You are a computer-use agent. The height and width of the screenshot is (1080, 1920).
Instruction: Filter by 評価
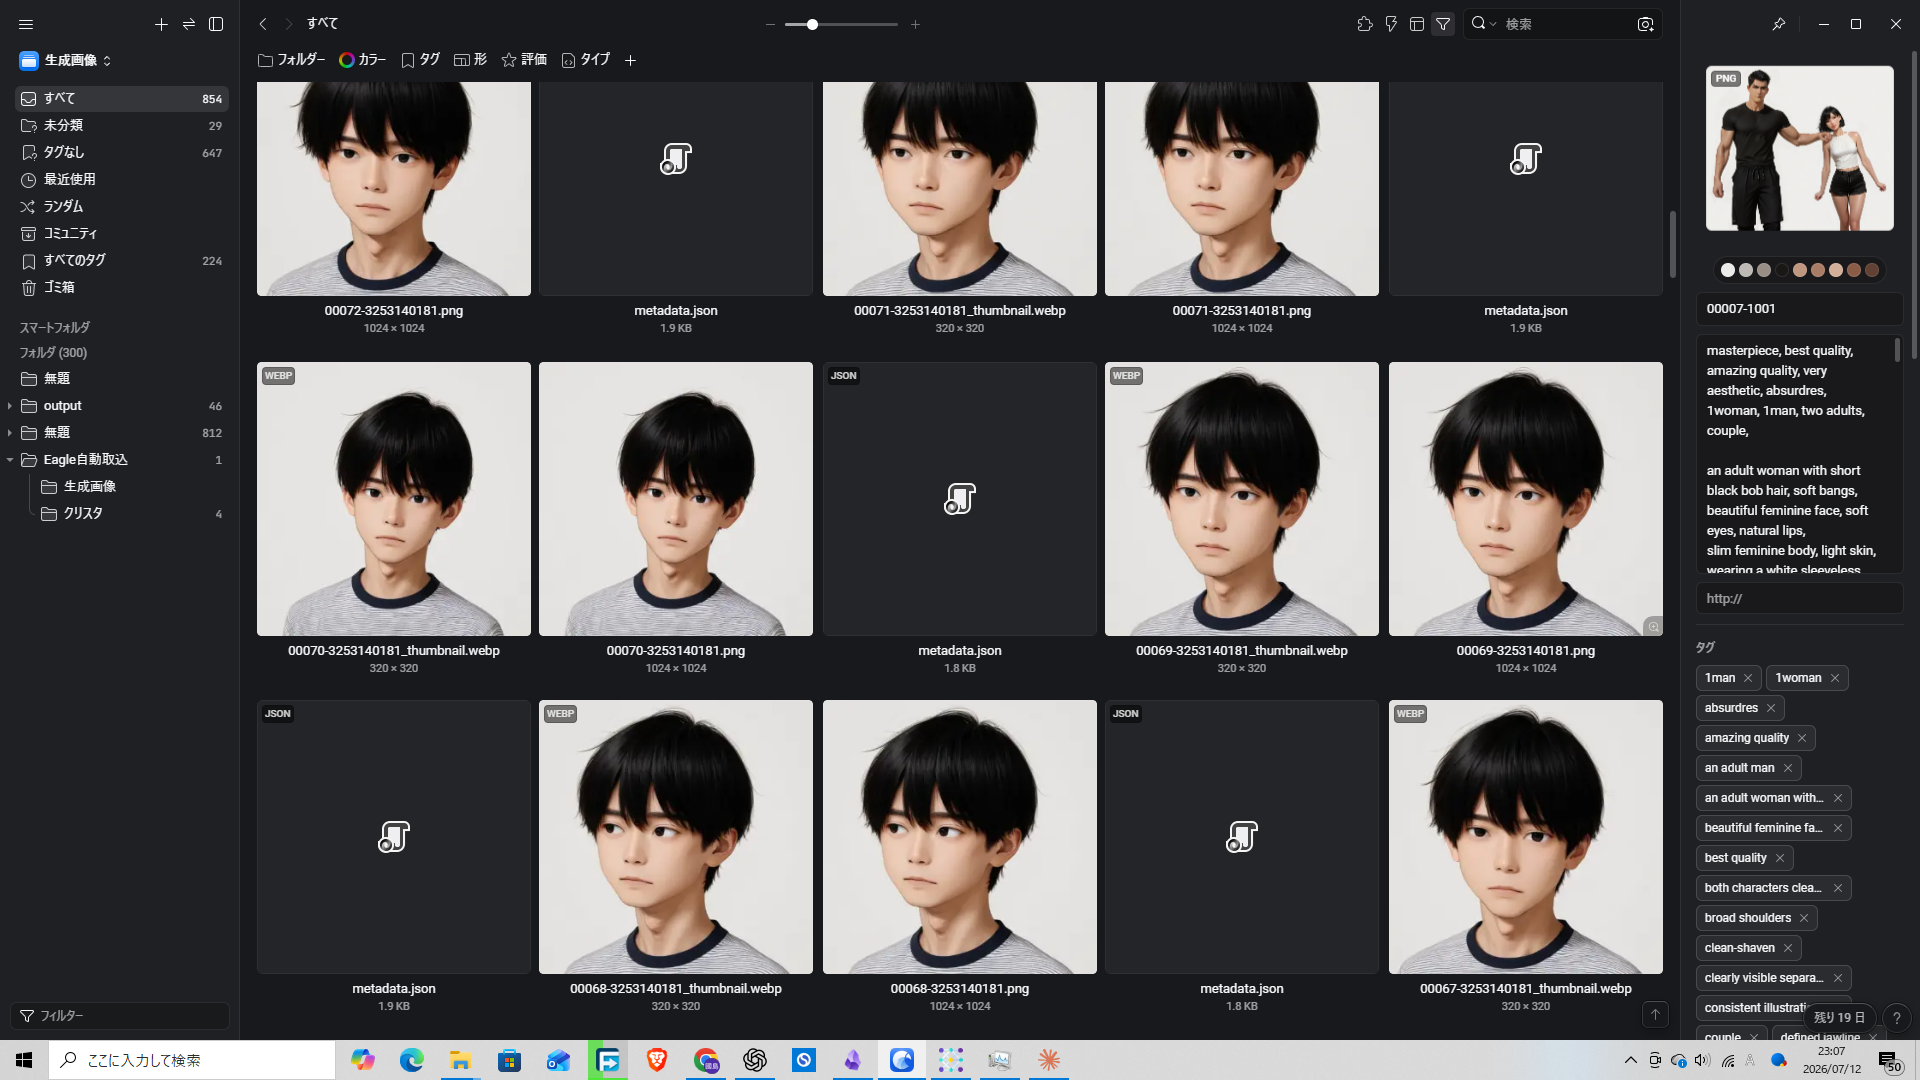pos(524,60)
